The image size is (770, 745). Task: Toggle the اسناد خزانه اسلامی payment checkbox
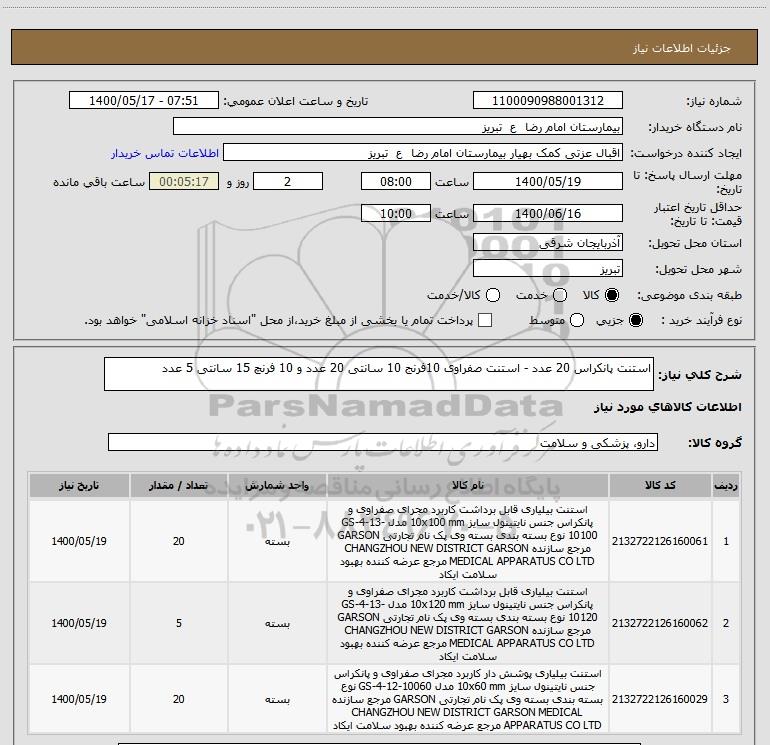[x=485, y=320]
